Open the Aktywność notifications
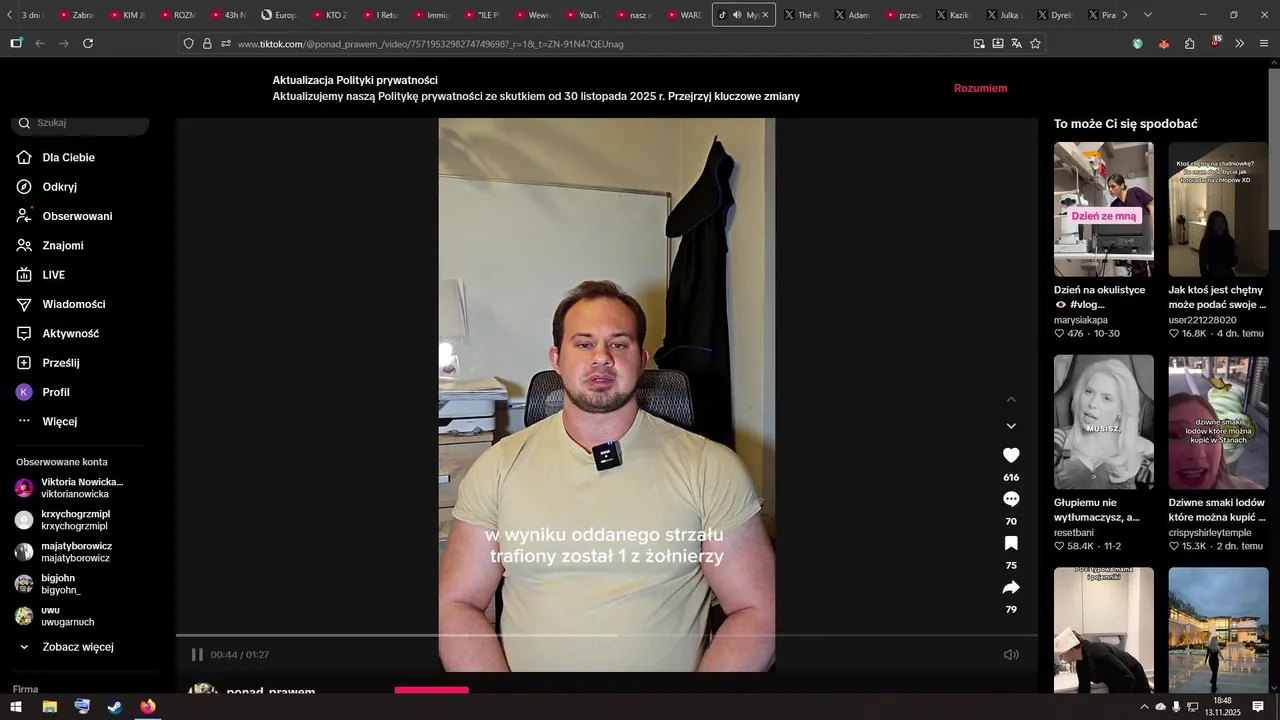Viewport: 1280px width, 720px height. (58, 333)
